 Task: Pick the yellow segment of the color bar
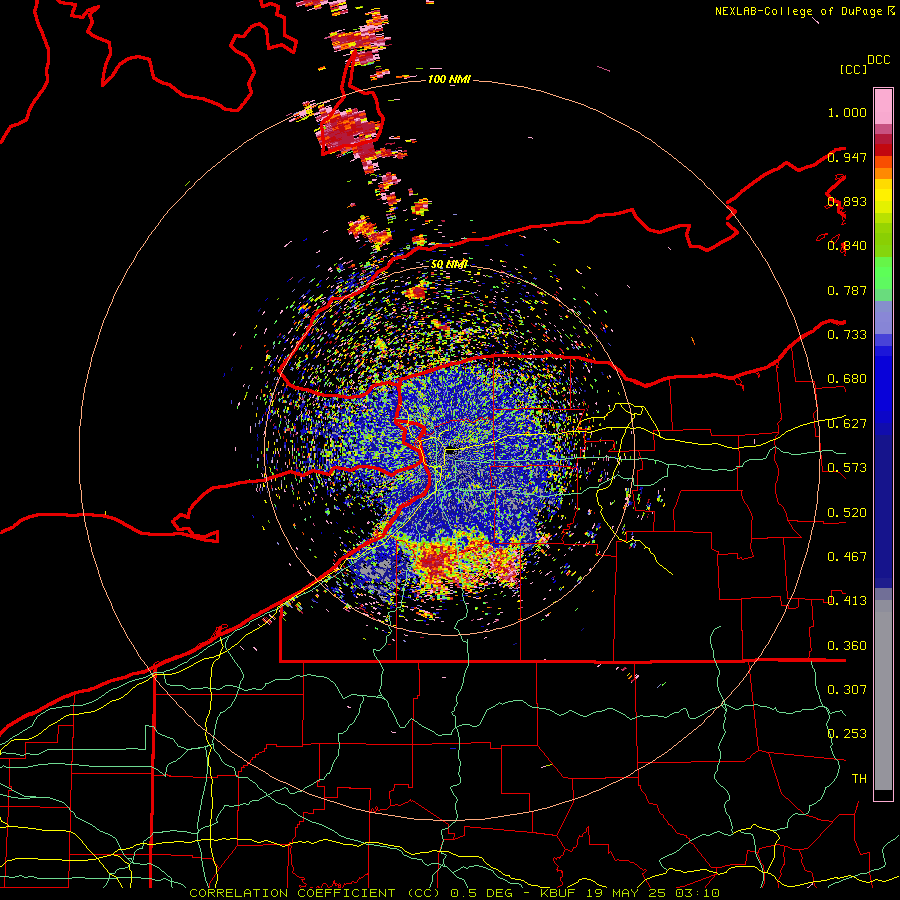883,197
